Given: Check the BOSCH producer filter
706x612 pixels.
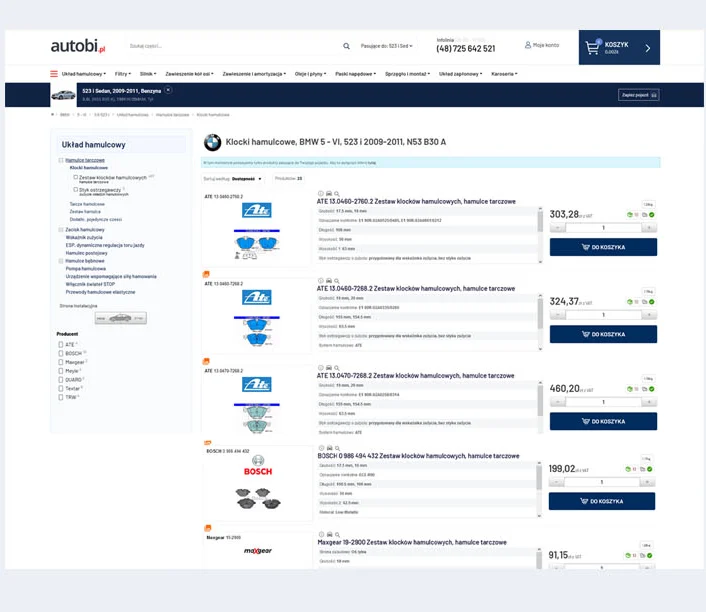Looking at the screenshot, I should coord(61,354).
